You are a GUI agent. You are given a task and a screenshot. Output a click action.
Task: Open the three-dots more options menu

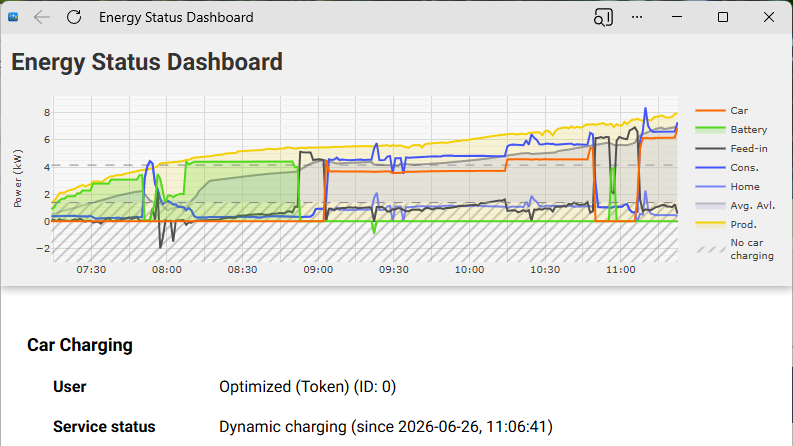(x=637, y=17)
